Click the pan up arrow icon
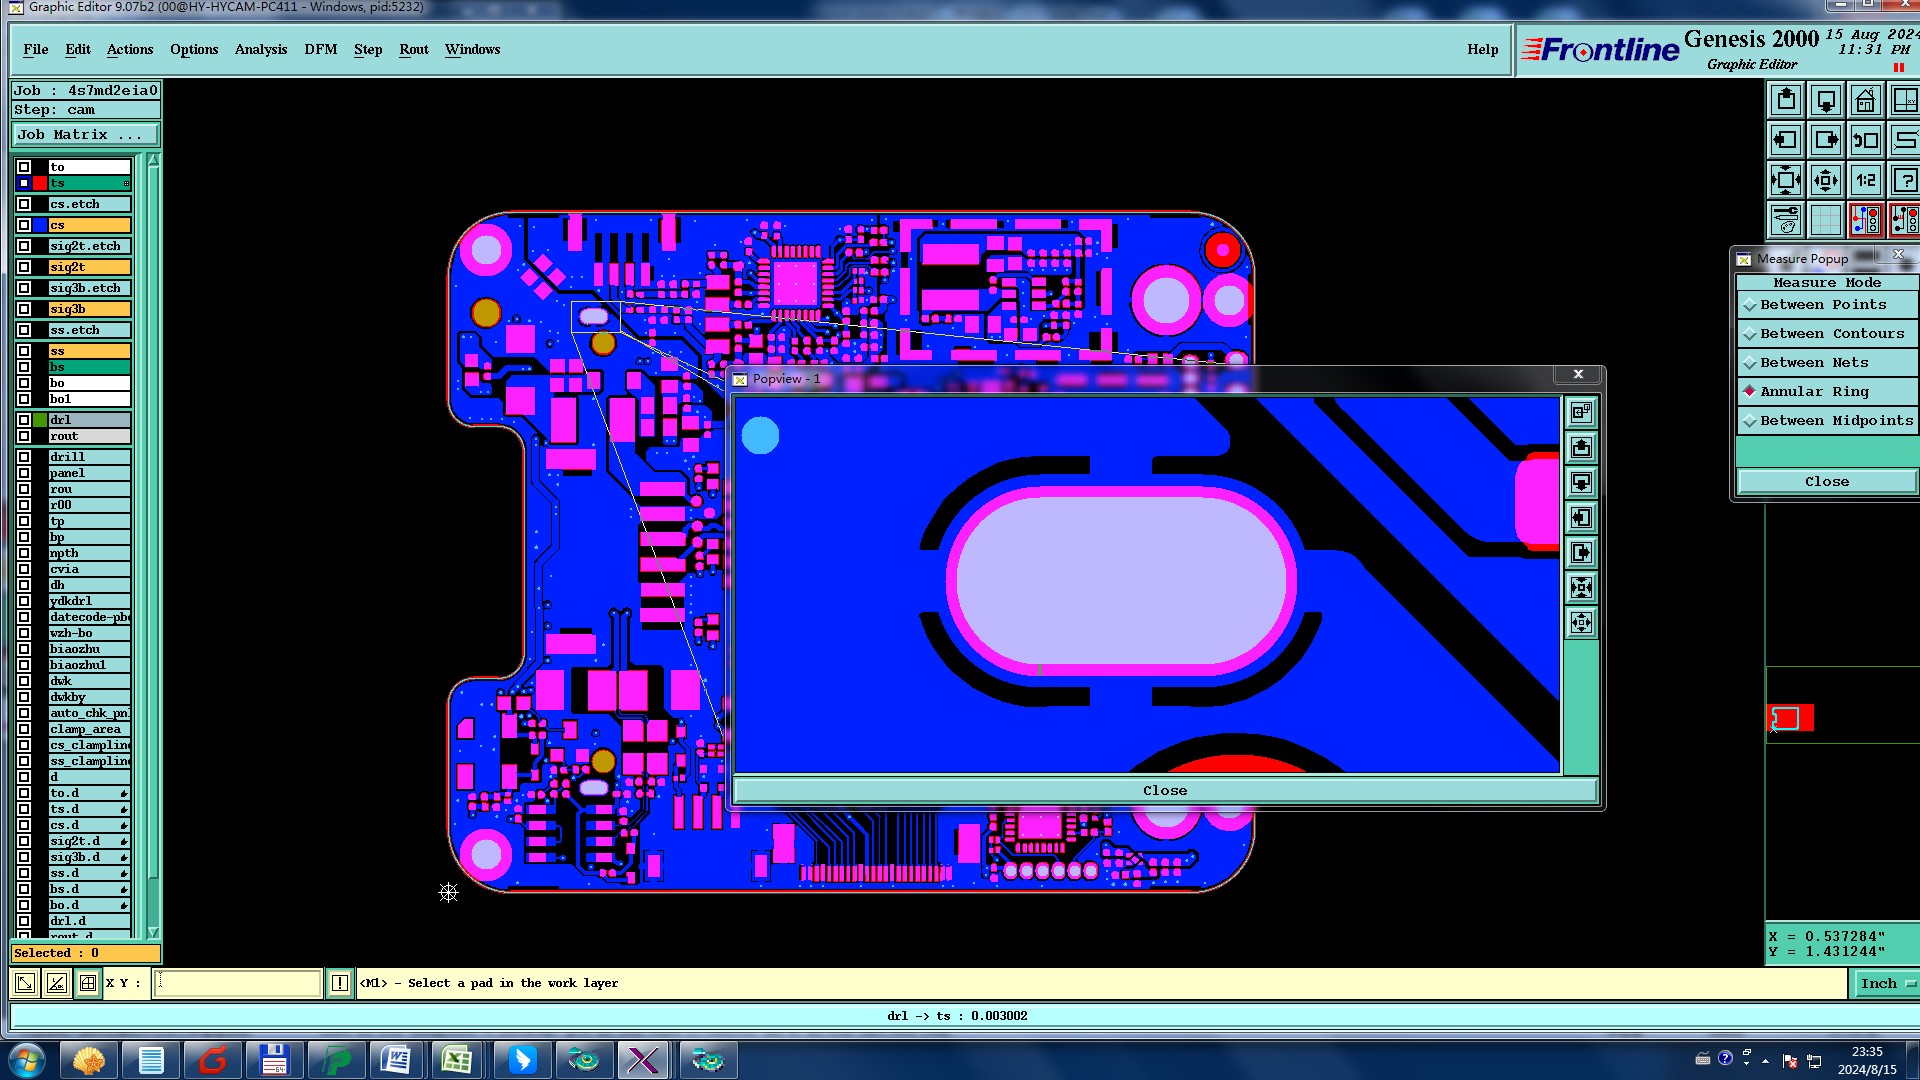 (x=1786, y=101)
